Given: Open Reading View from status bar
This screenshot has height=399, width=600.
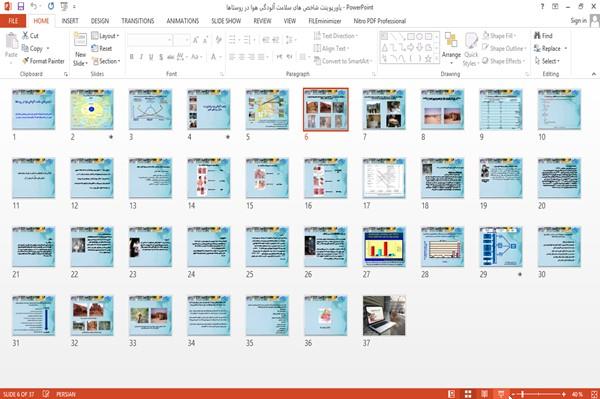Looking at the screenshot, I should tap(484, 394).
